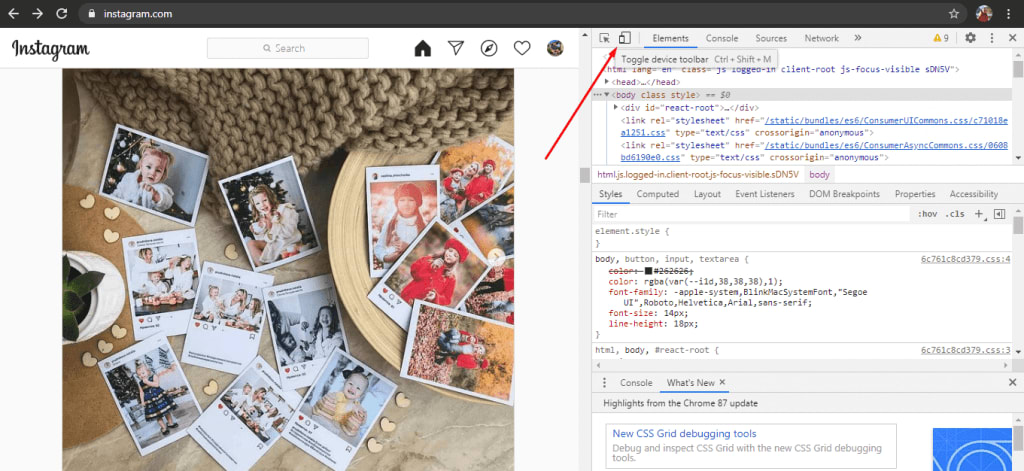Switch to the Console panel tab
The image size is (1024, 471).
722,39
